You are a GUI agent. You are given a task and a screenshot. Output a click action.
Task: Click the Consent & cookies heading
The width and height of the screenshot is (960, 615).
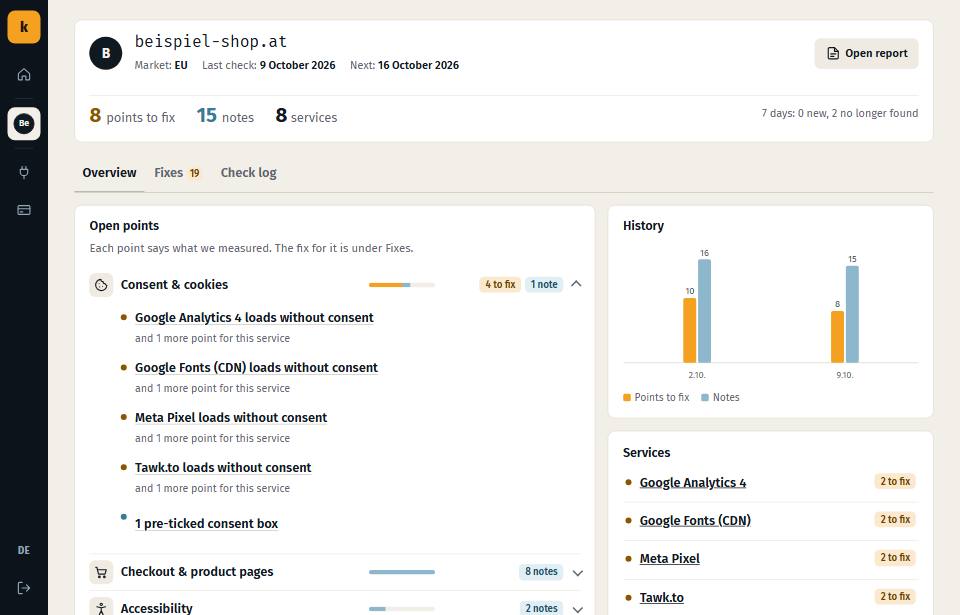click(174, 285)
